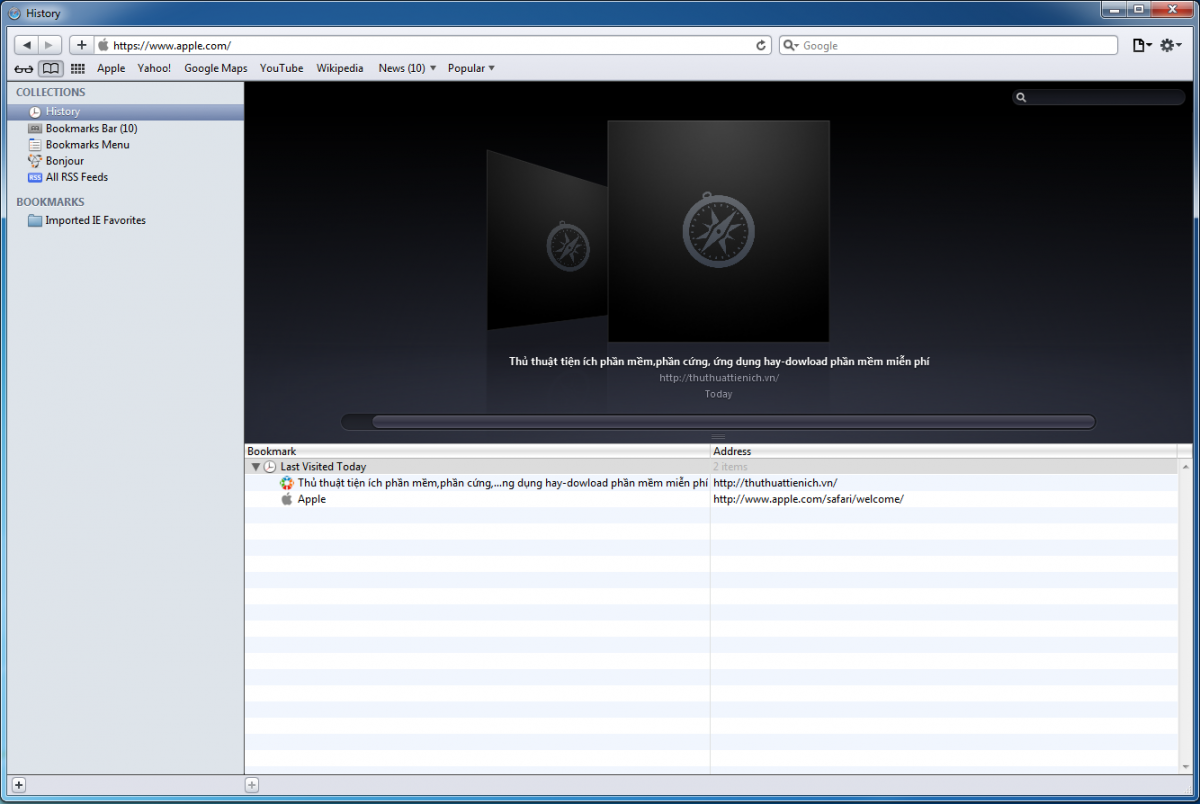Collapse the Last Visited Today group

256,467
